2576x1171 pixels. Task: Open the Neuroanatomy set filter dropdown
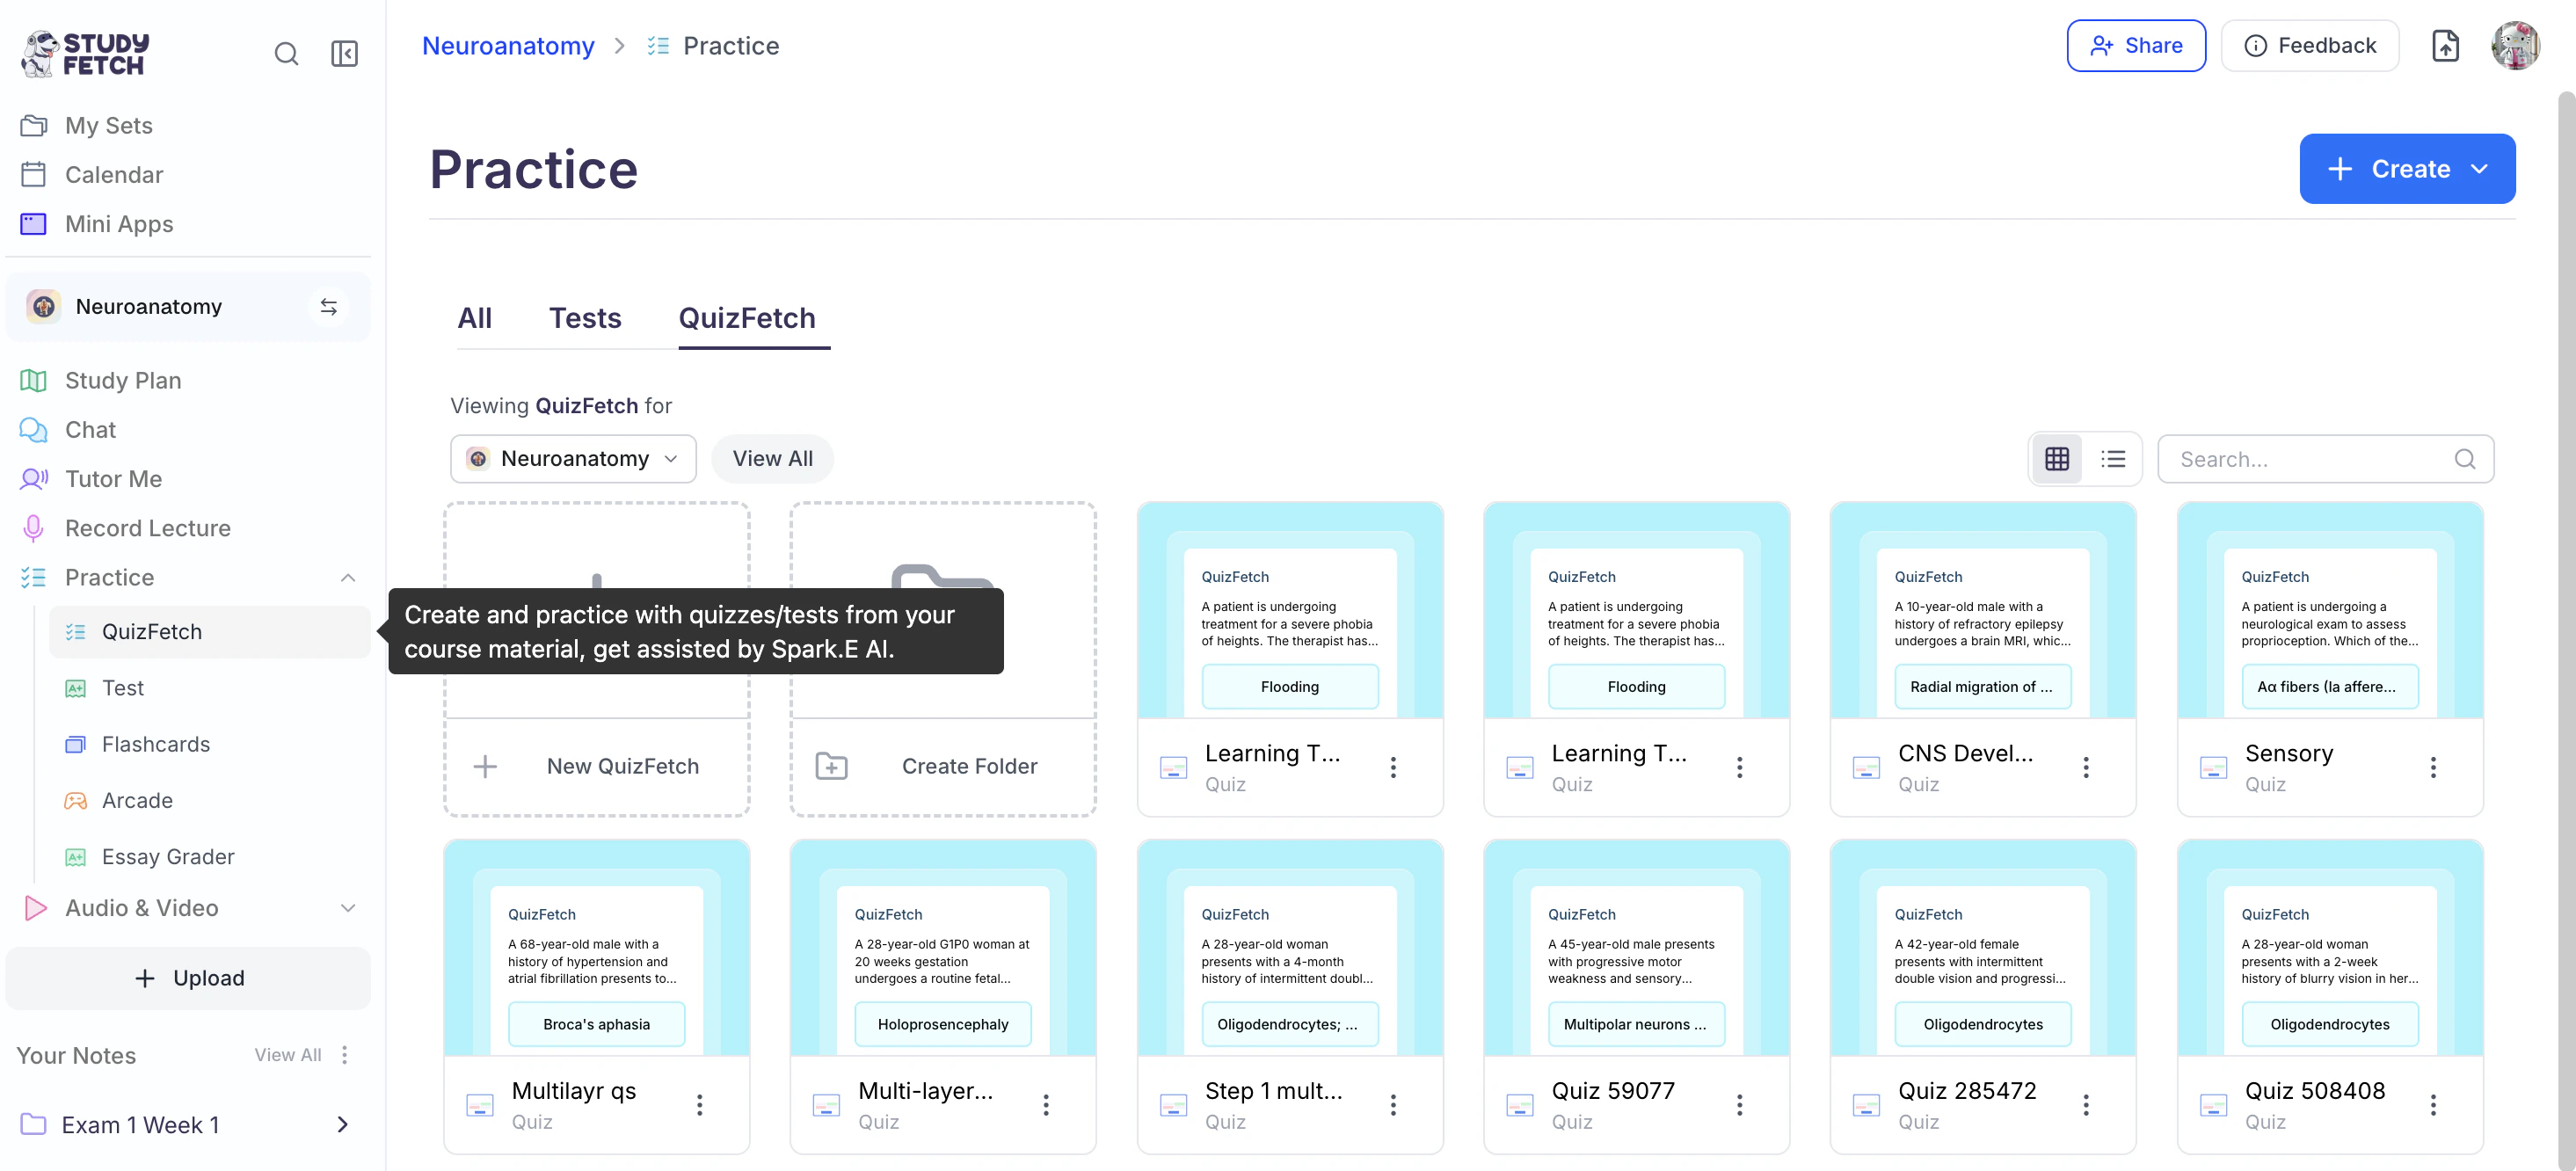click(573, 458)
